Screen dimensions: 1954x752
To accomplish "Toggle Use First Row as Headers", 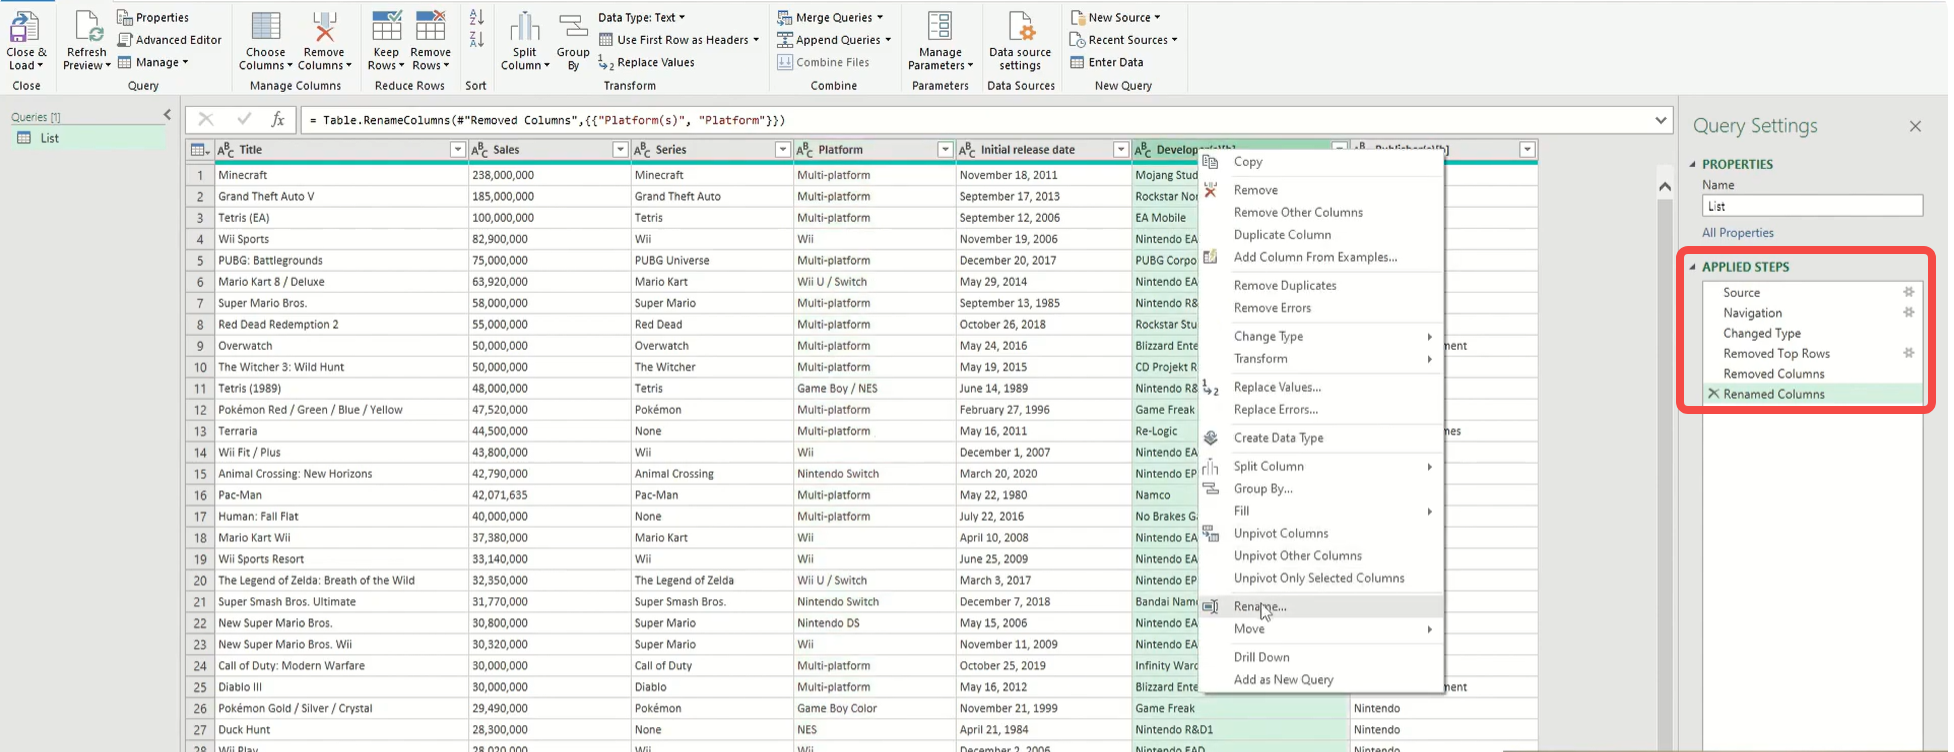I will [679, 40].
